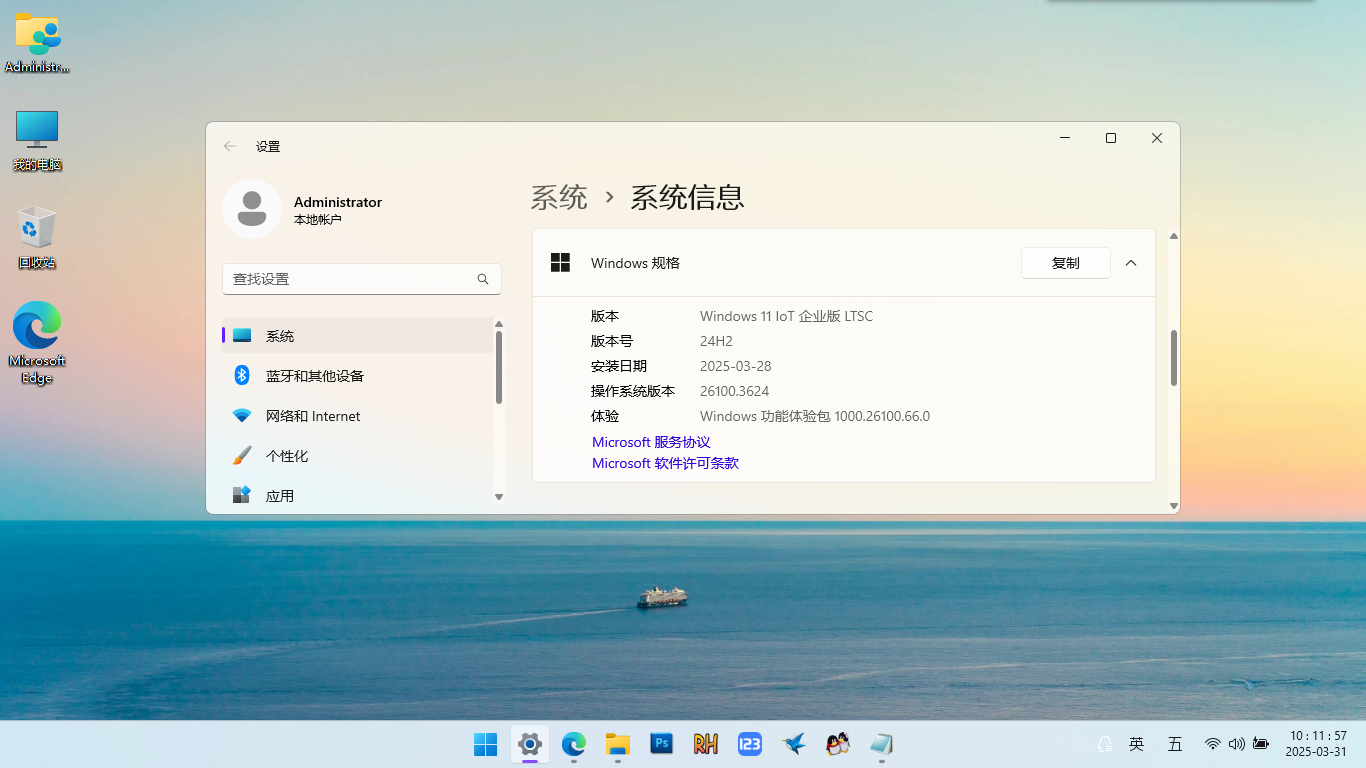Click the Windows 11 IoT 企业版 LTSC text
The height and width of the screenshot is (768, 1366).
[786, 316]
